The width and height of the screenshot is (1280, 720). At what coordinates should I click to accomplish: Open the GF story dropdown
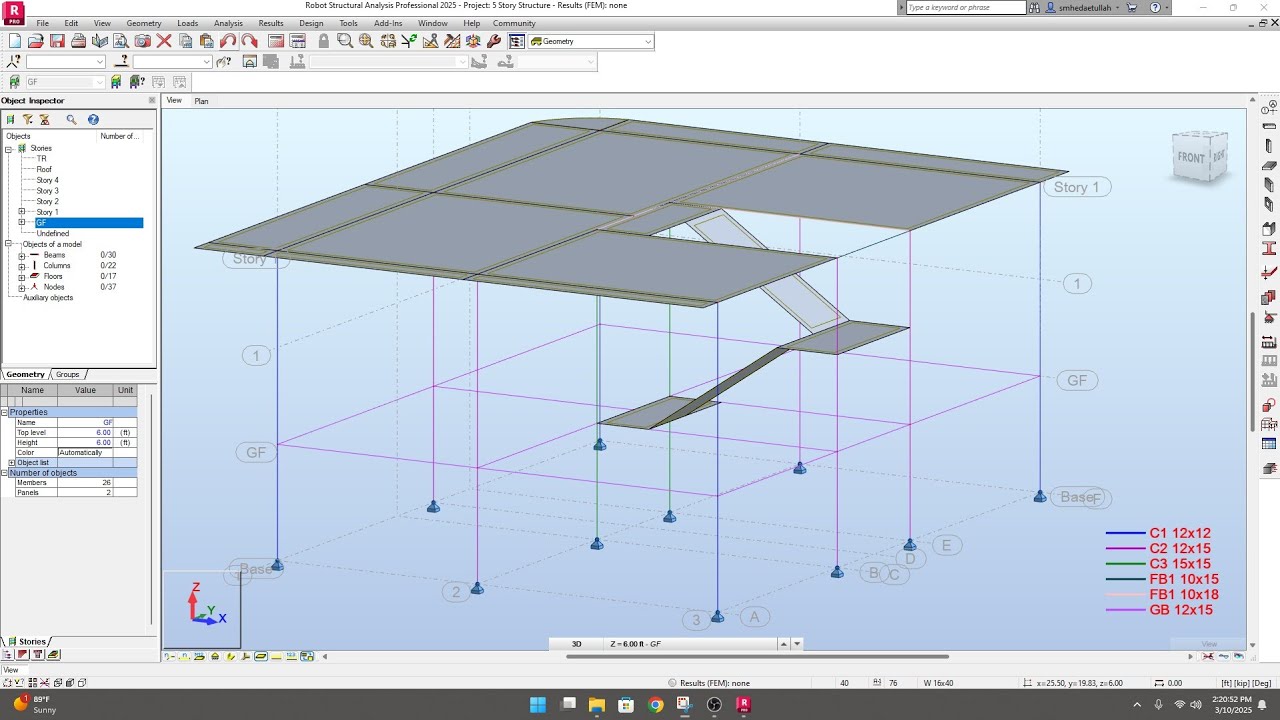[99, 82]
